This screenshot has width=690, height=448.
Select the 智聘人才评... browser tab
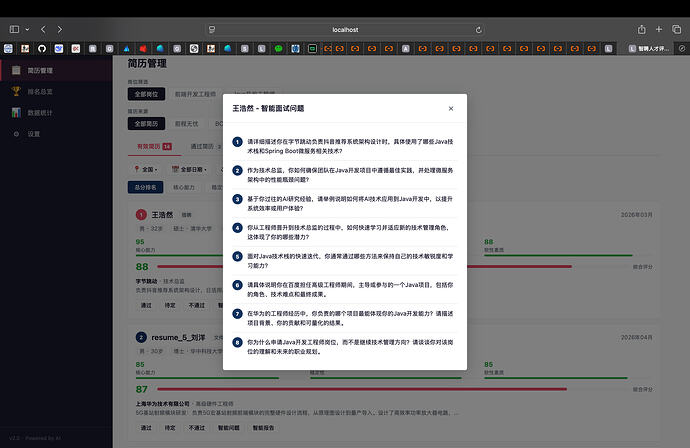pyautogui.click(x=649, y=48)
